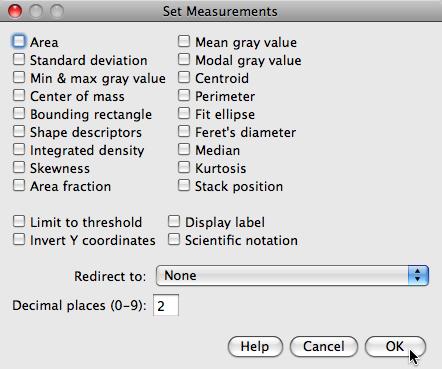Open the Redirect to dropdown
The height and width of the screenshot is (369, 442).
pos(292,275)
